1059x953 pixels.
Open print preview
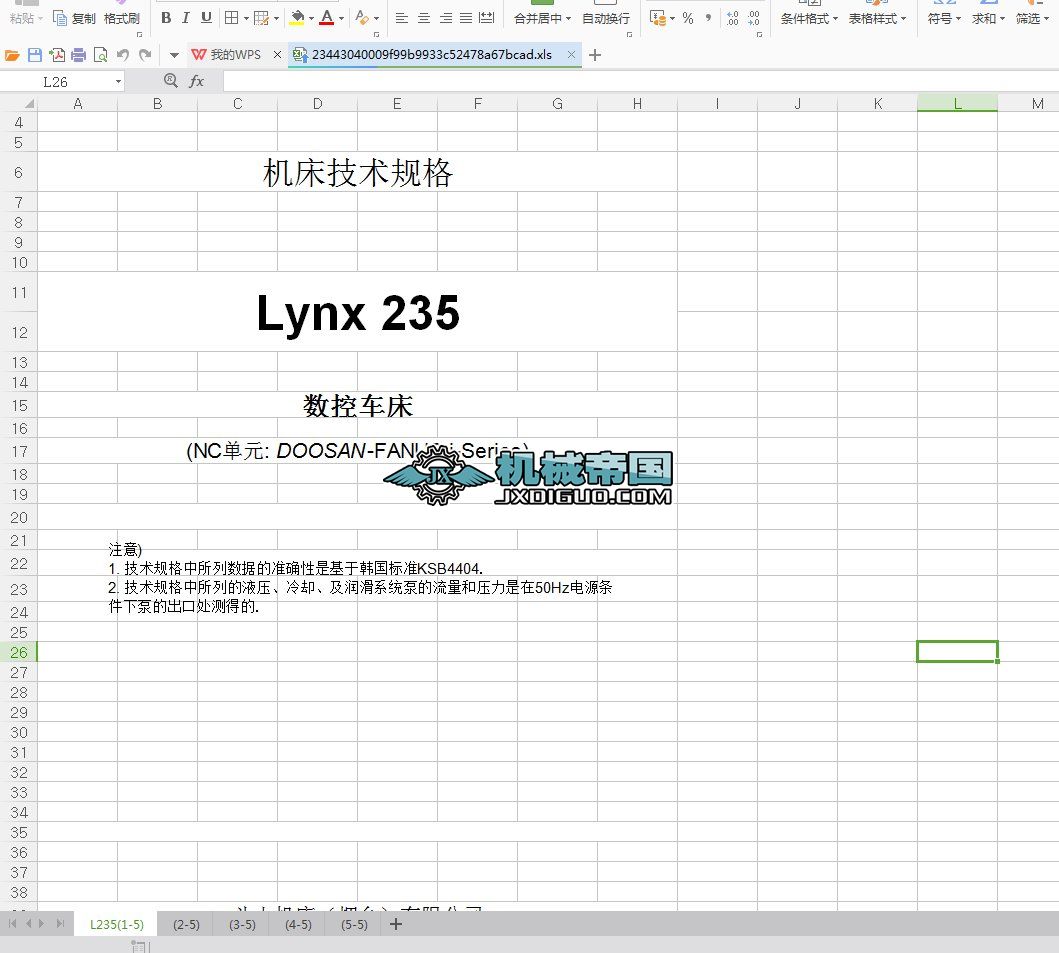[101, 55]
